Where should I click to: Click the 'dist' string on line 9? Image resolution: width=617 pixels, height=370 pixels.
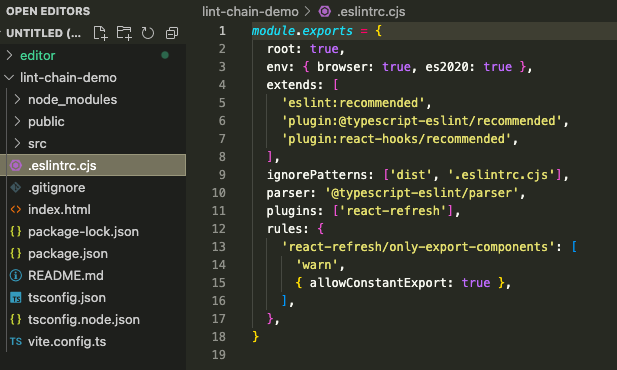point(410,174)
